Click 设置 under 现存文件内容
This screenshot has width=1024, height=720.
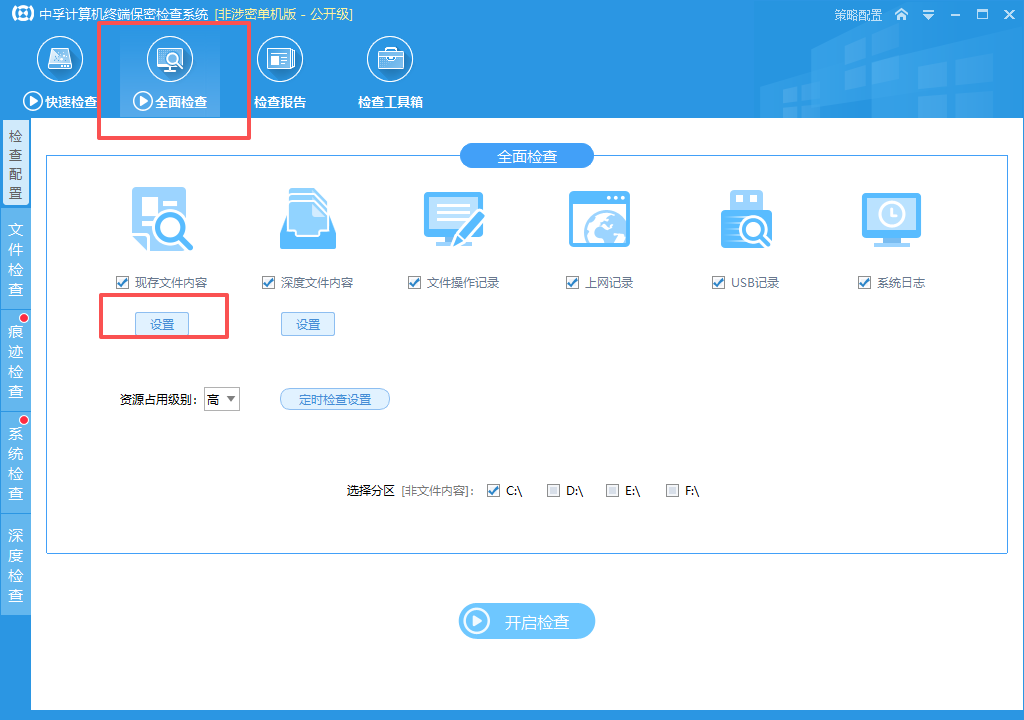[162, 324]
